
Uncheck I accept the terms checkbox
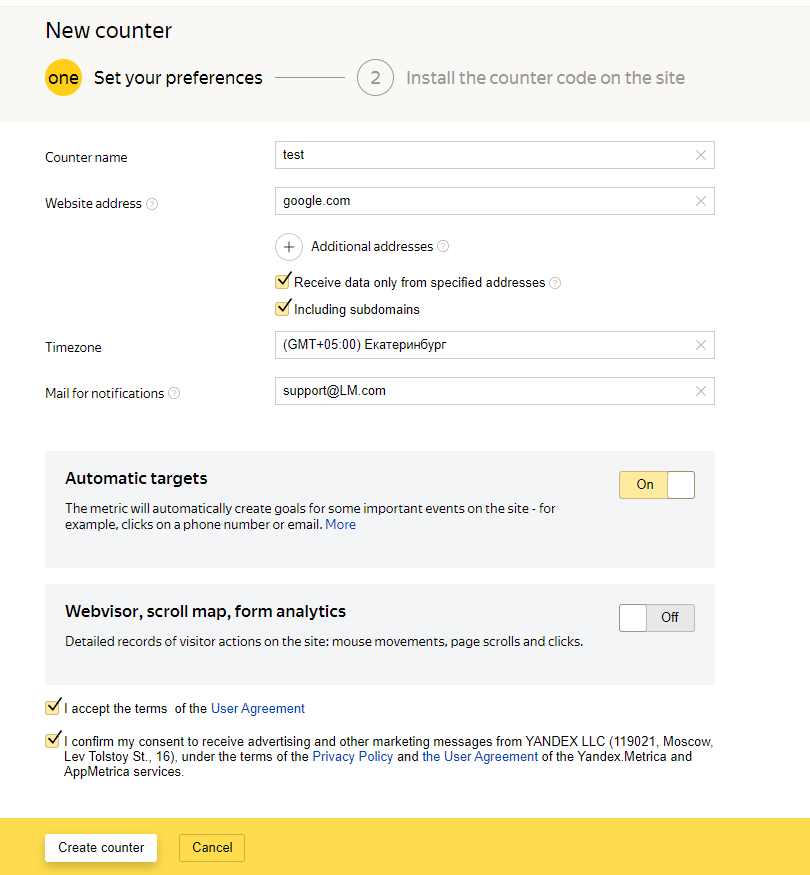[x=53, y=708]
